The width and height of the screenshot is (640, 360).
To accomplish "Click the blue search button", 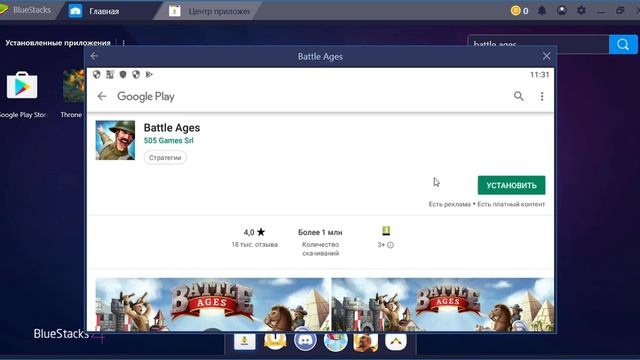I will (623, 44).
